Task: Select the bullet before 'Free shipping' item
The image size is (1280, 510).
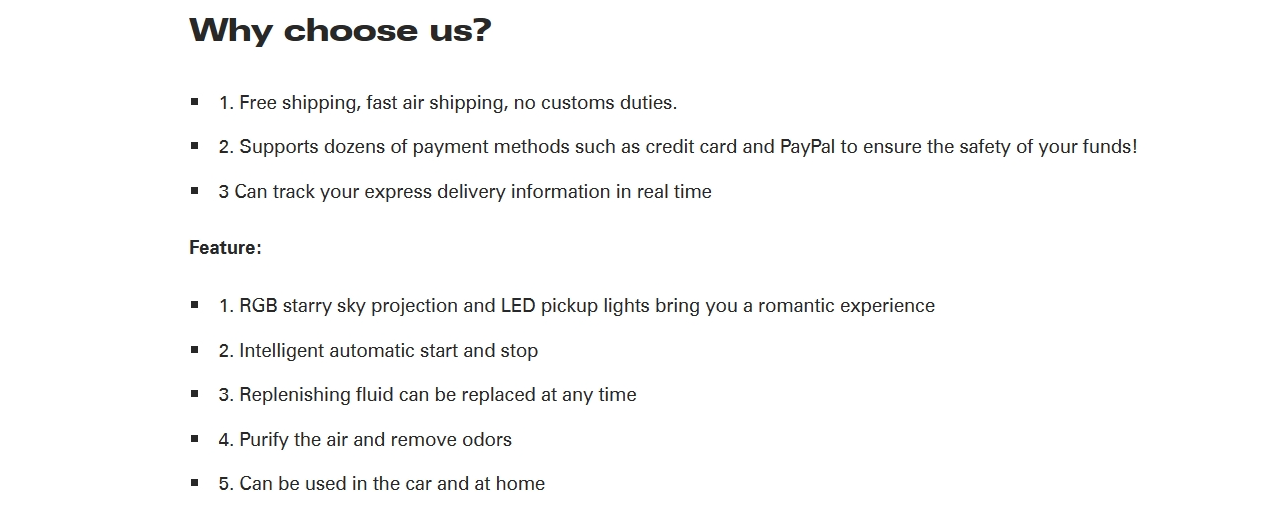Action: 195,102
